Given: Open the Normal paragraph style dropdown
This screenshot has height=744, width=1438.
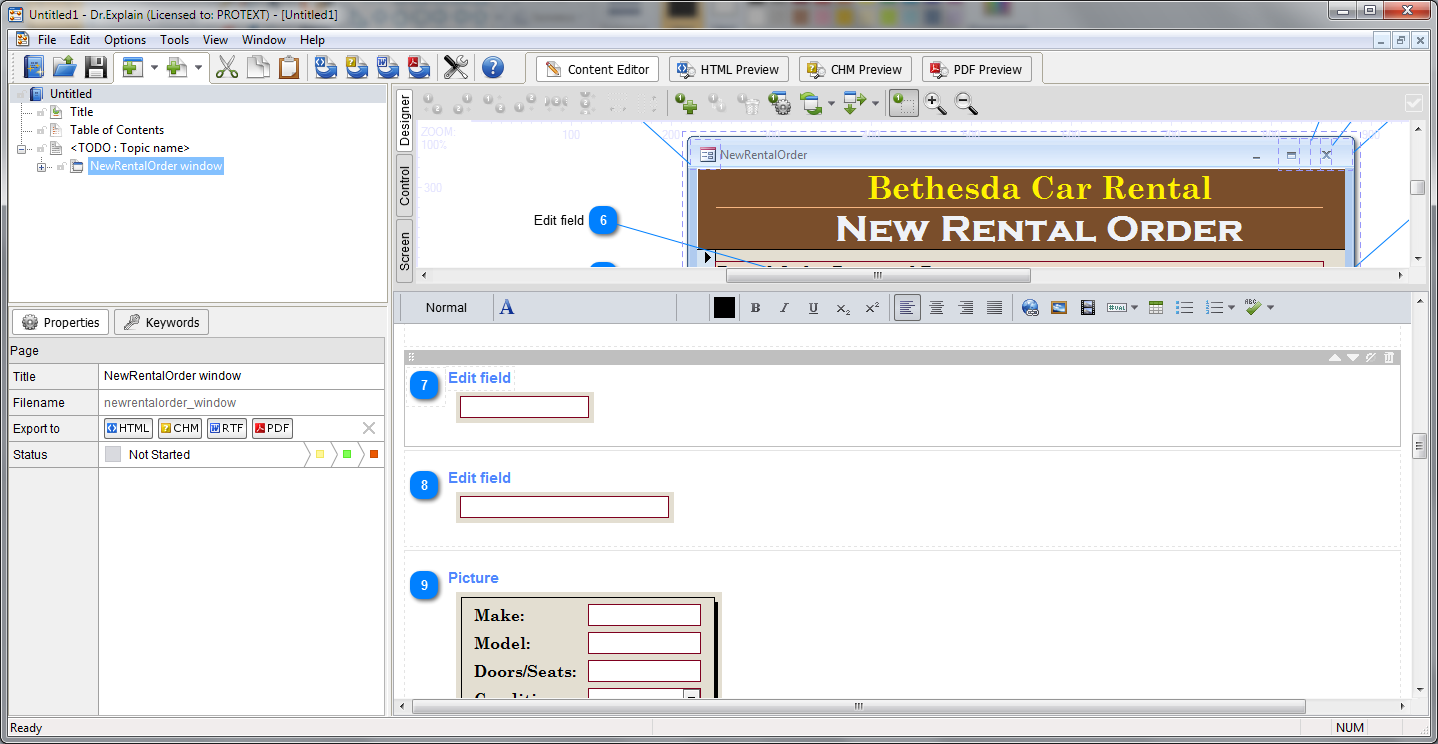Looking at the screenshot, I should (447, 308).
